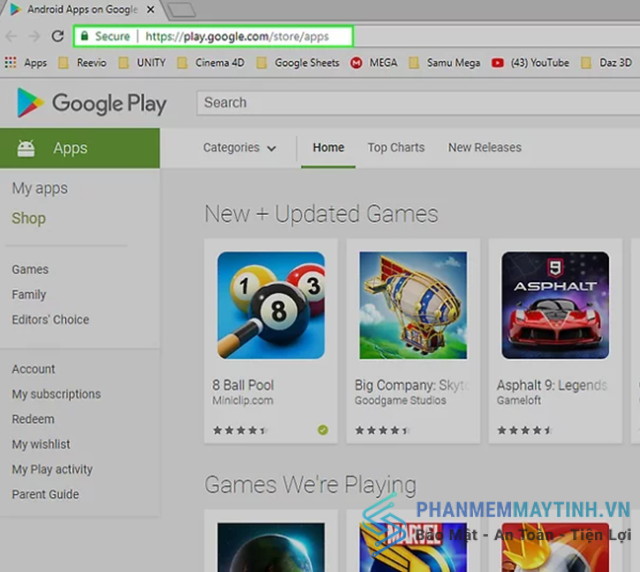This screenshot has height=572, width=640.
Task: Open the Asphalt 9 car thumbnail
Action: pos(555,305)
